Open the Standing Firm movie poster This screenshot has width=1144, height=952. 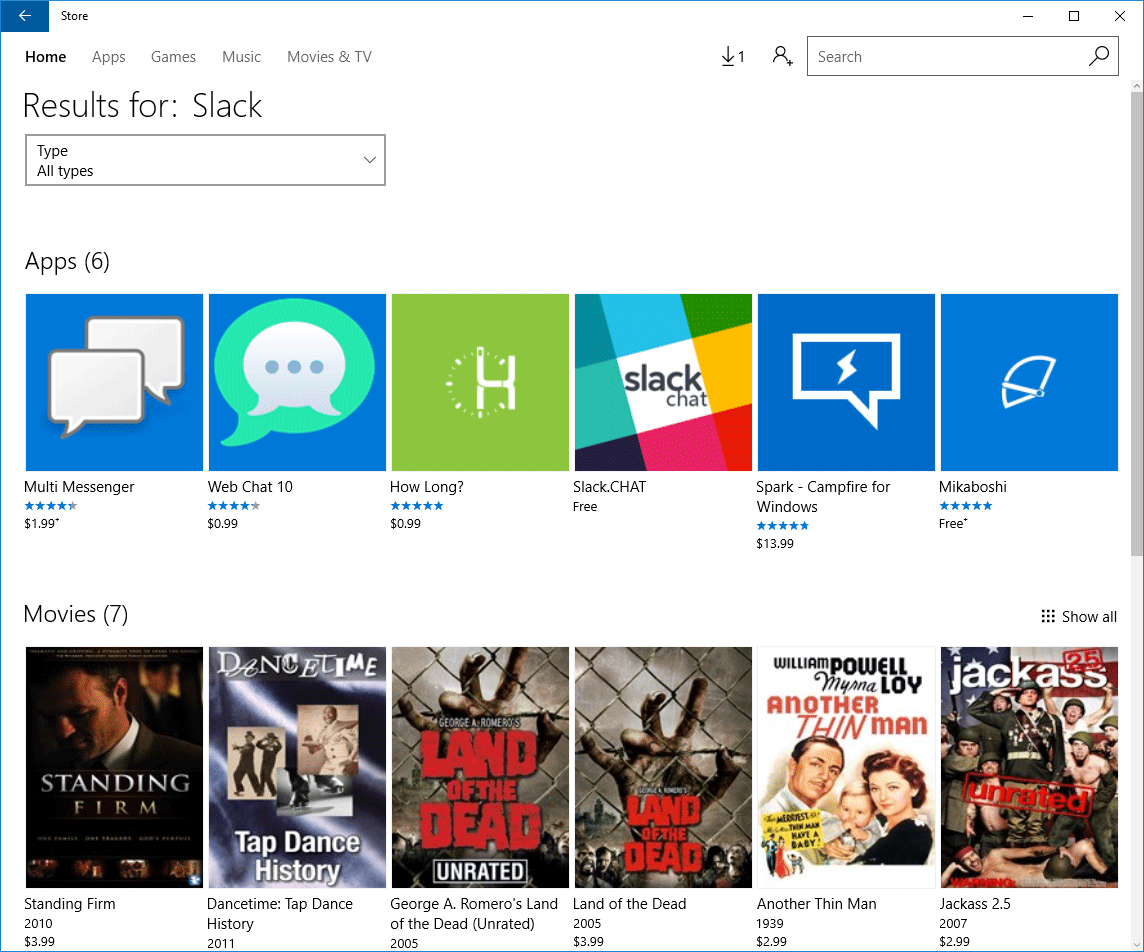tap(115, 767)
